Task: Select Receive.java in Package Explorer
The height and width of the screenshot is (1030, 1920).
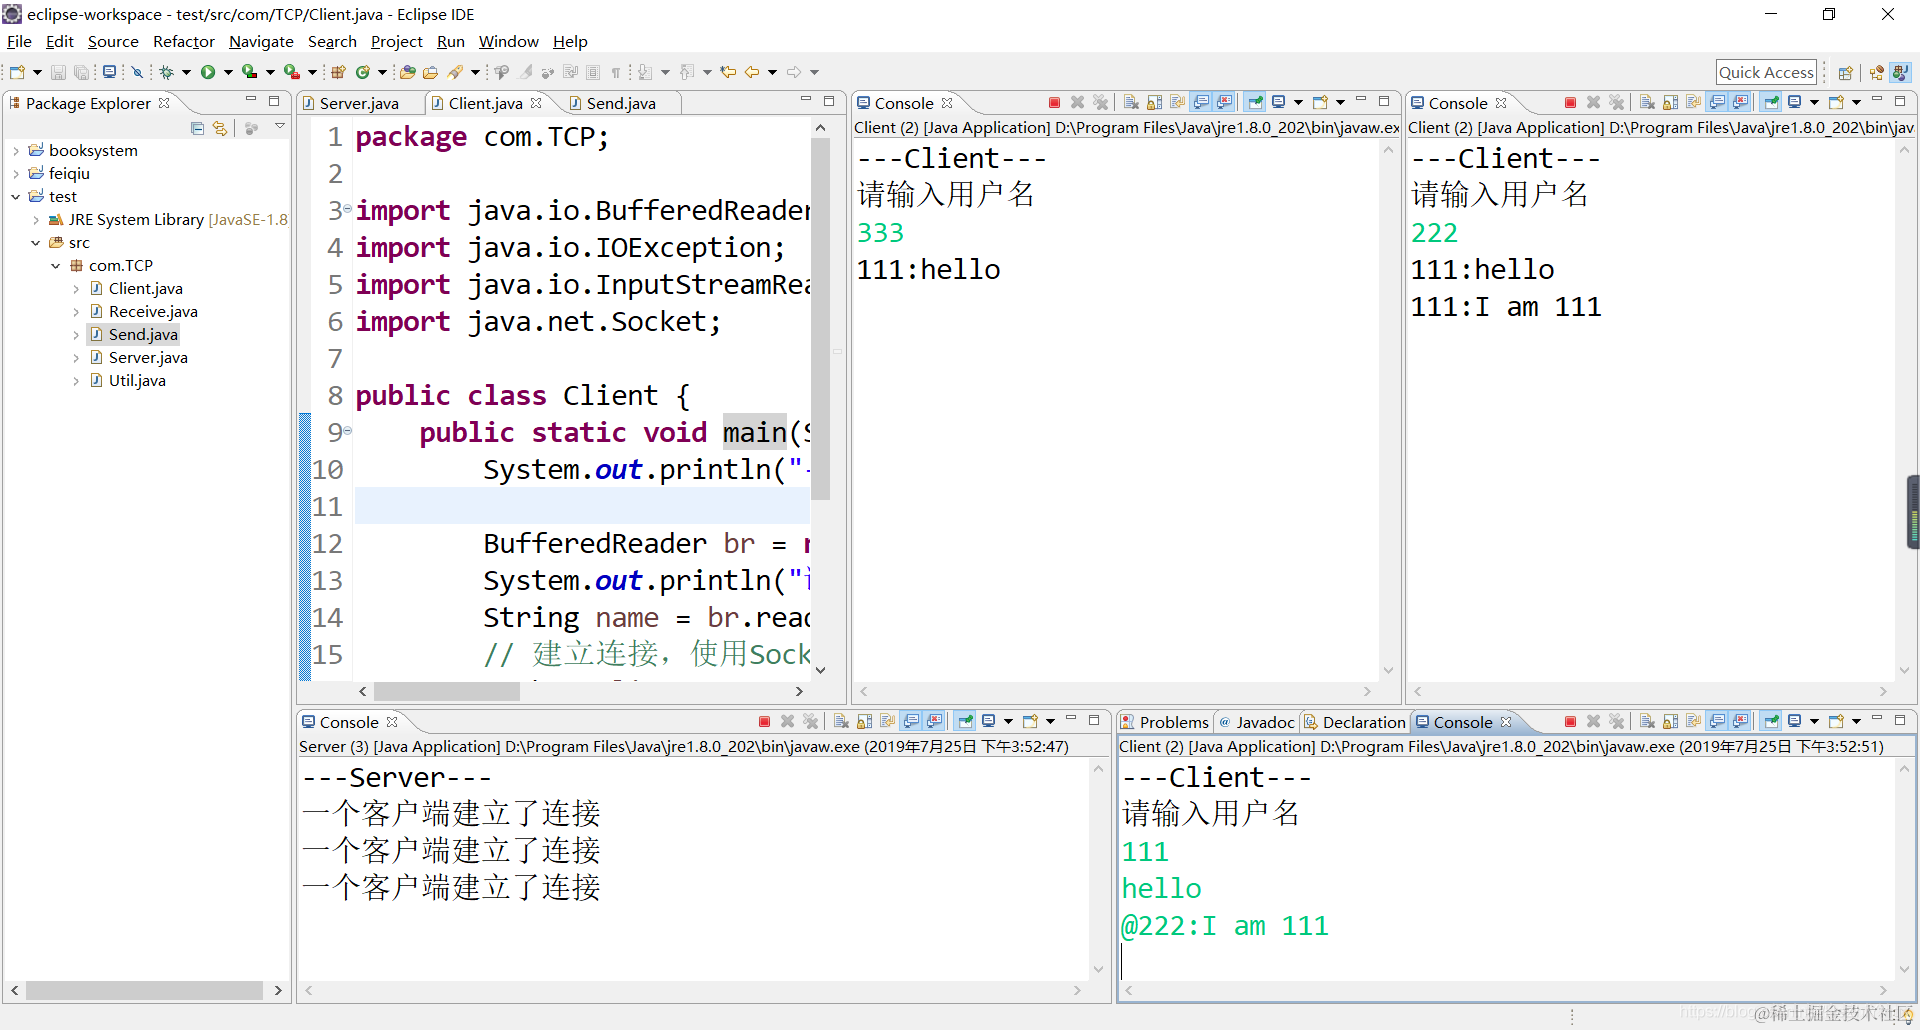Action: pos(153,312)
